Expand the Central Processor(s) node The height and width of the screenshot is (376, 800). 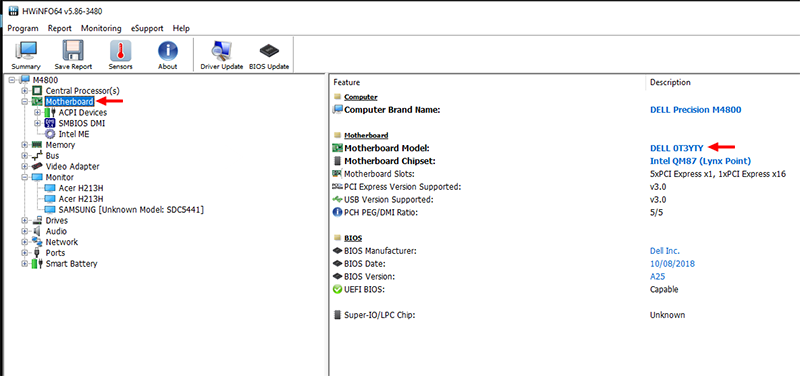point(24,91)
